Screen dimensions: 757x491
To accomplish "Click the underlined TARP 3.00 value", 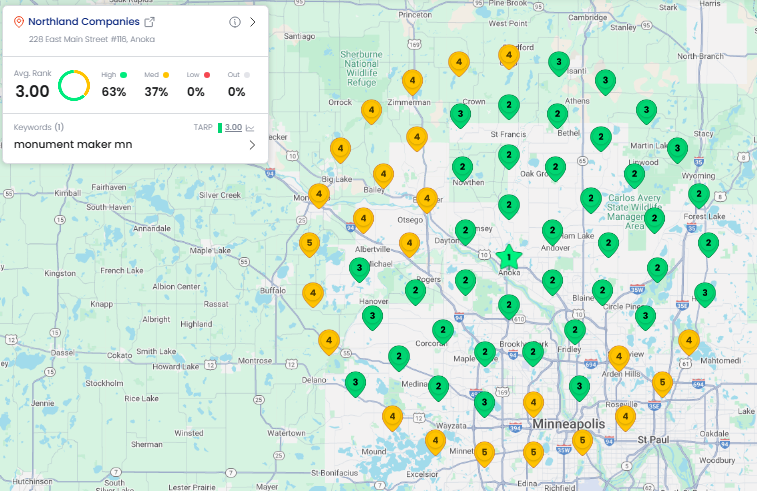I will pos(233,128).
